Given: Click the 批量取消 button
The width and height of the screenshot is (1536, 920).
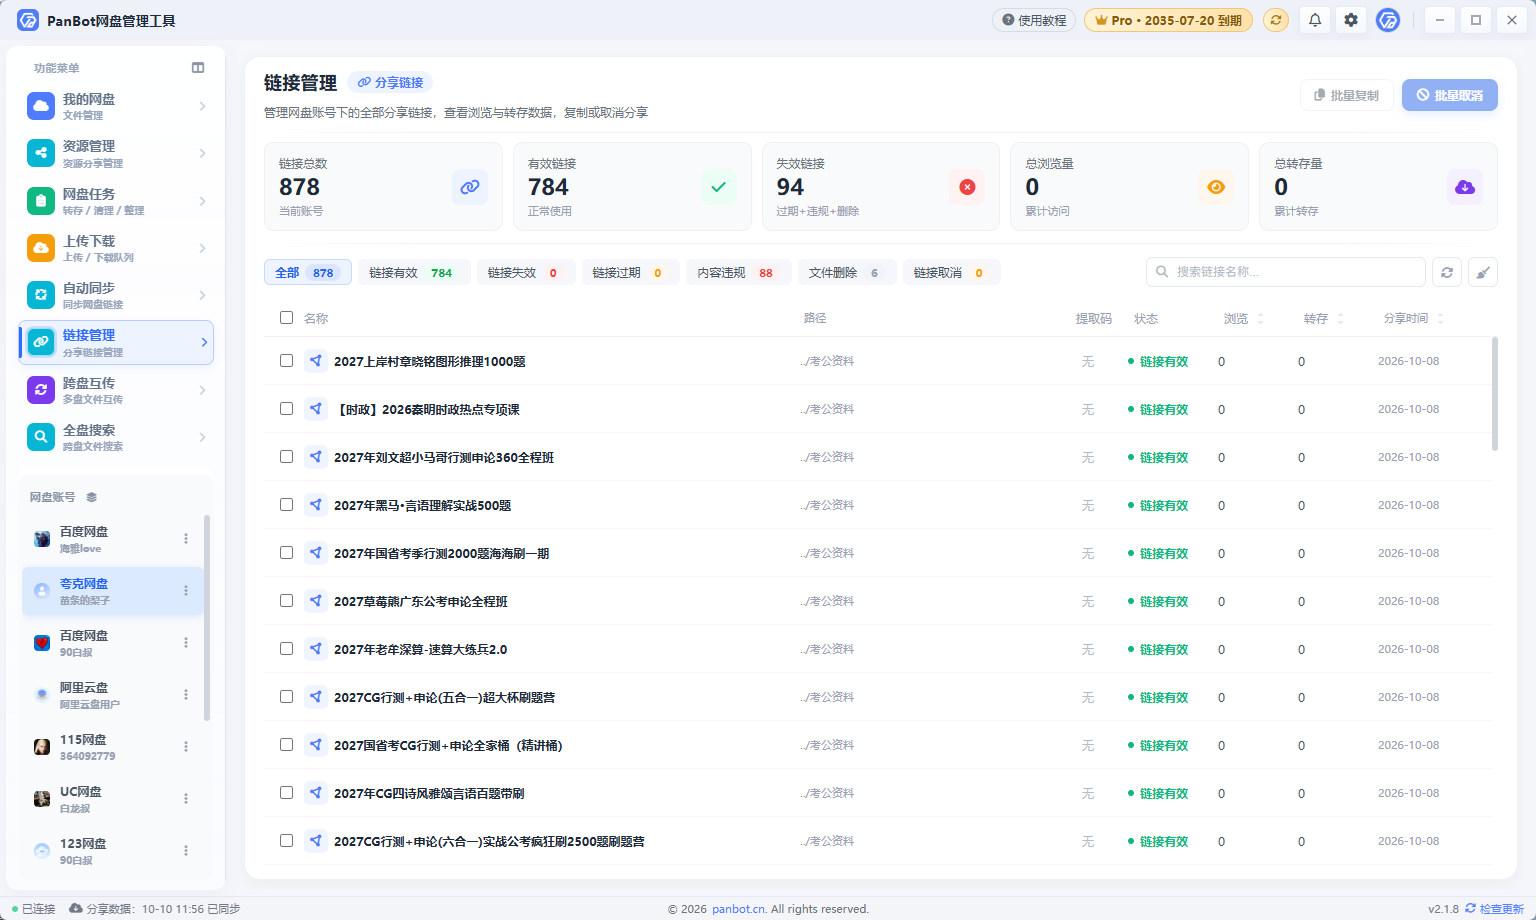Looking at the screenshot, I should coord(1449,95).
